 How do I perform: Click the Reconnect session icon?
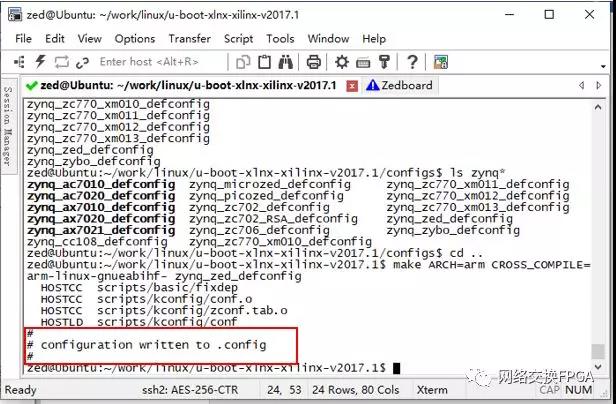click(62, 62)
